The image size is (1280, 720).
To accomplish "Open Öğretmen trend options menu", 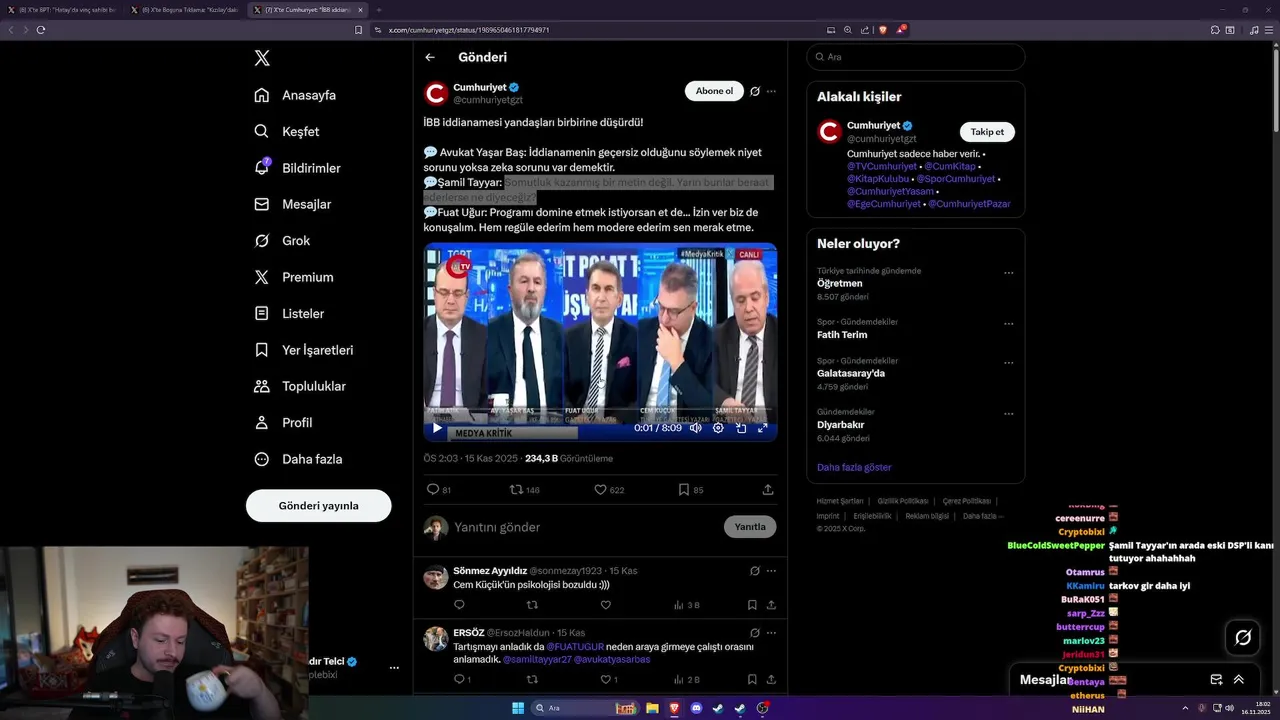I will 1008,273.
